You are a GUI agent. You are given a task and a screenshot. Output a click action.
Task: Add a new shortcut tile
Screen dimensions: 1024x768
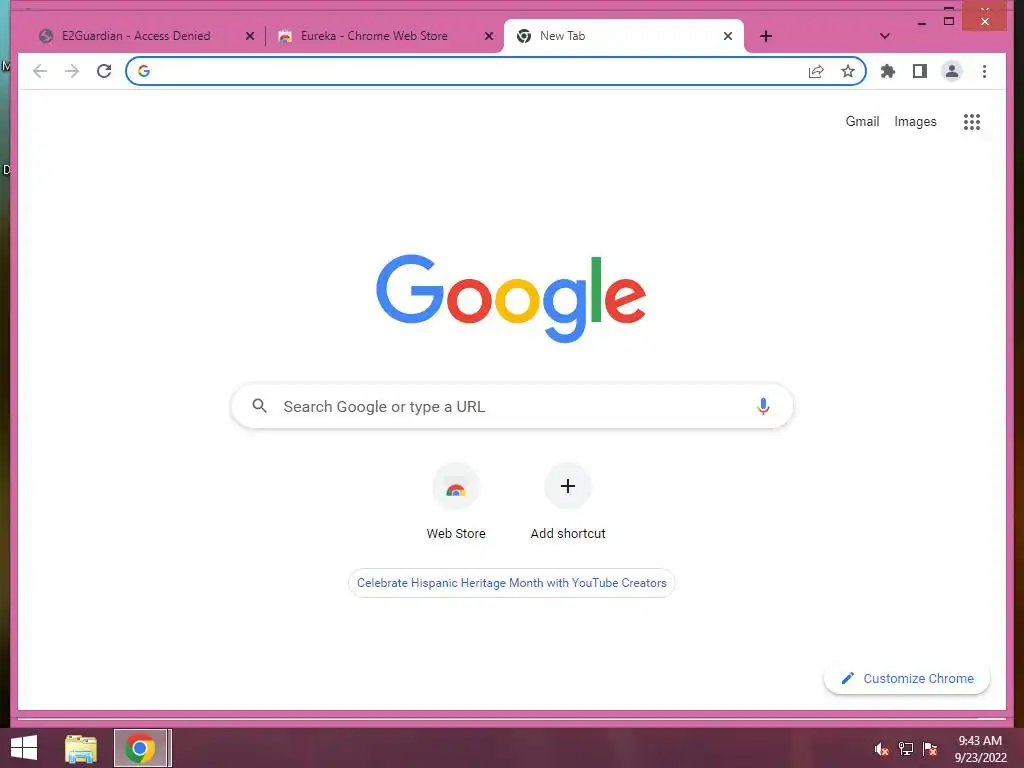click(x=568, y=502)
